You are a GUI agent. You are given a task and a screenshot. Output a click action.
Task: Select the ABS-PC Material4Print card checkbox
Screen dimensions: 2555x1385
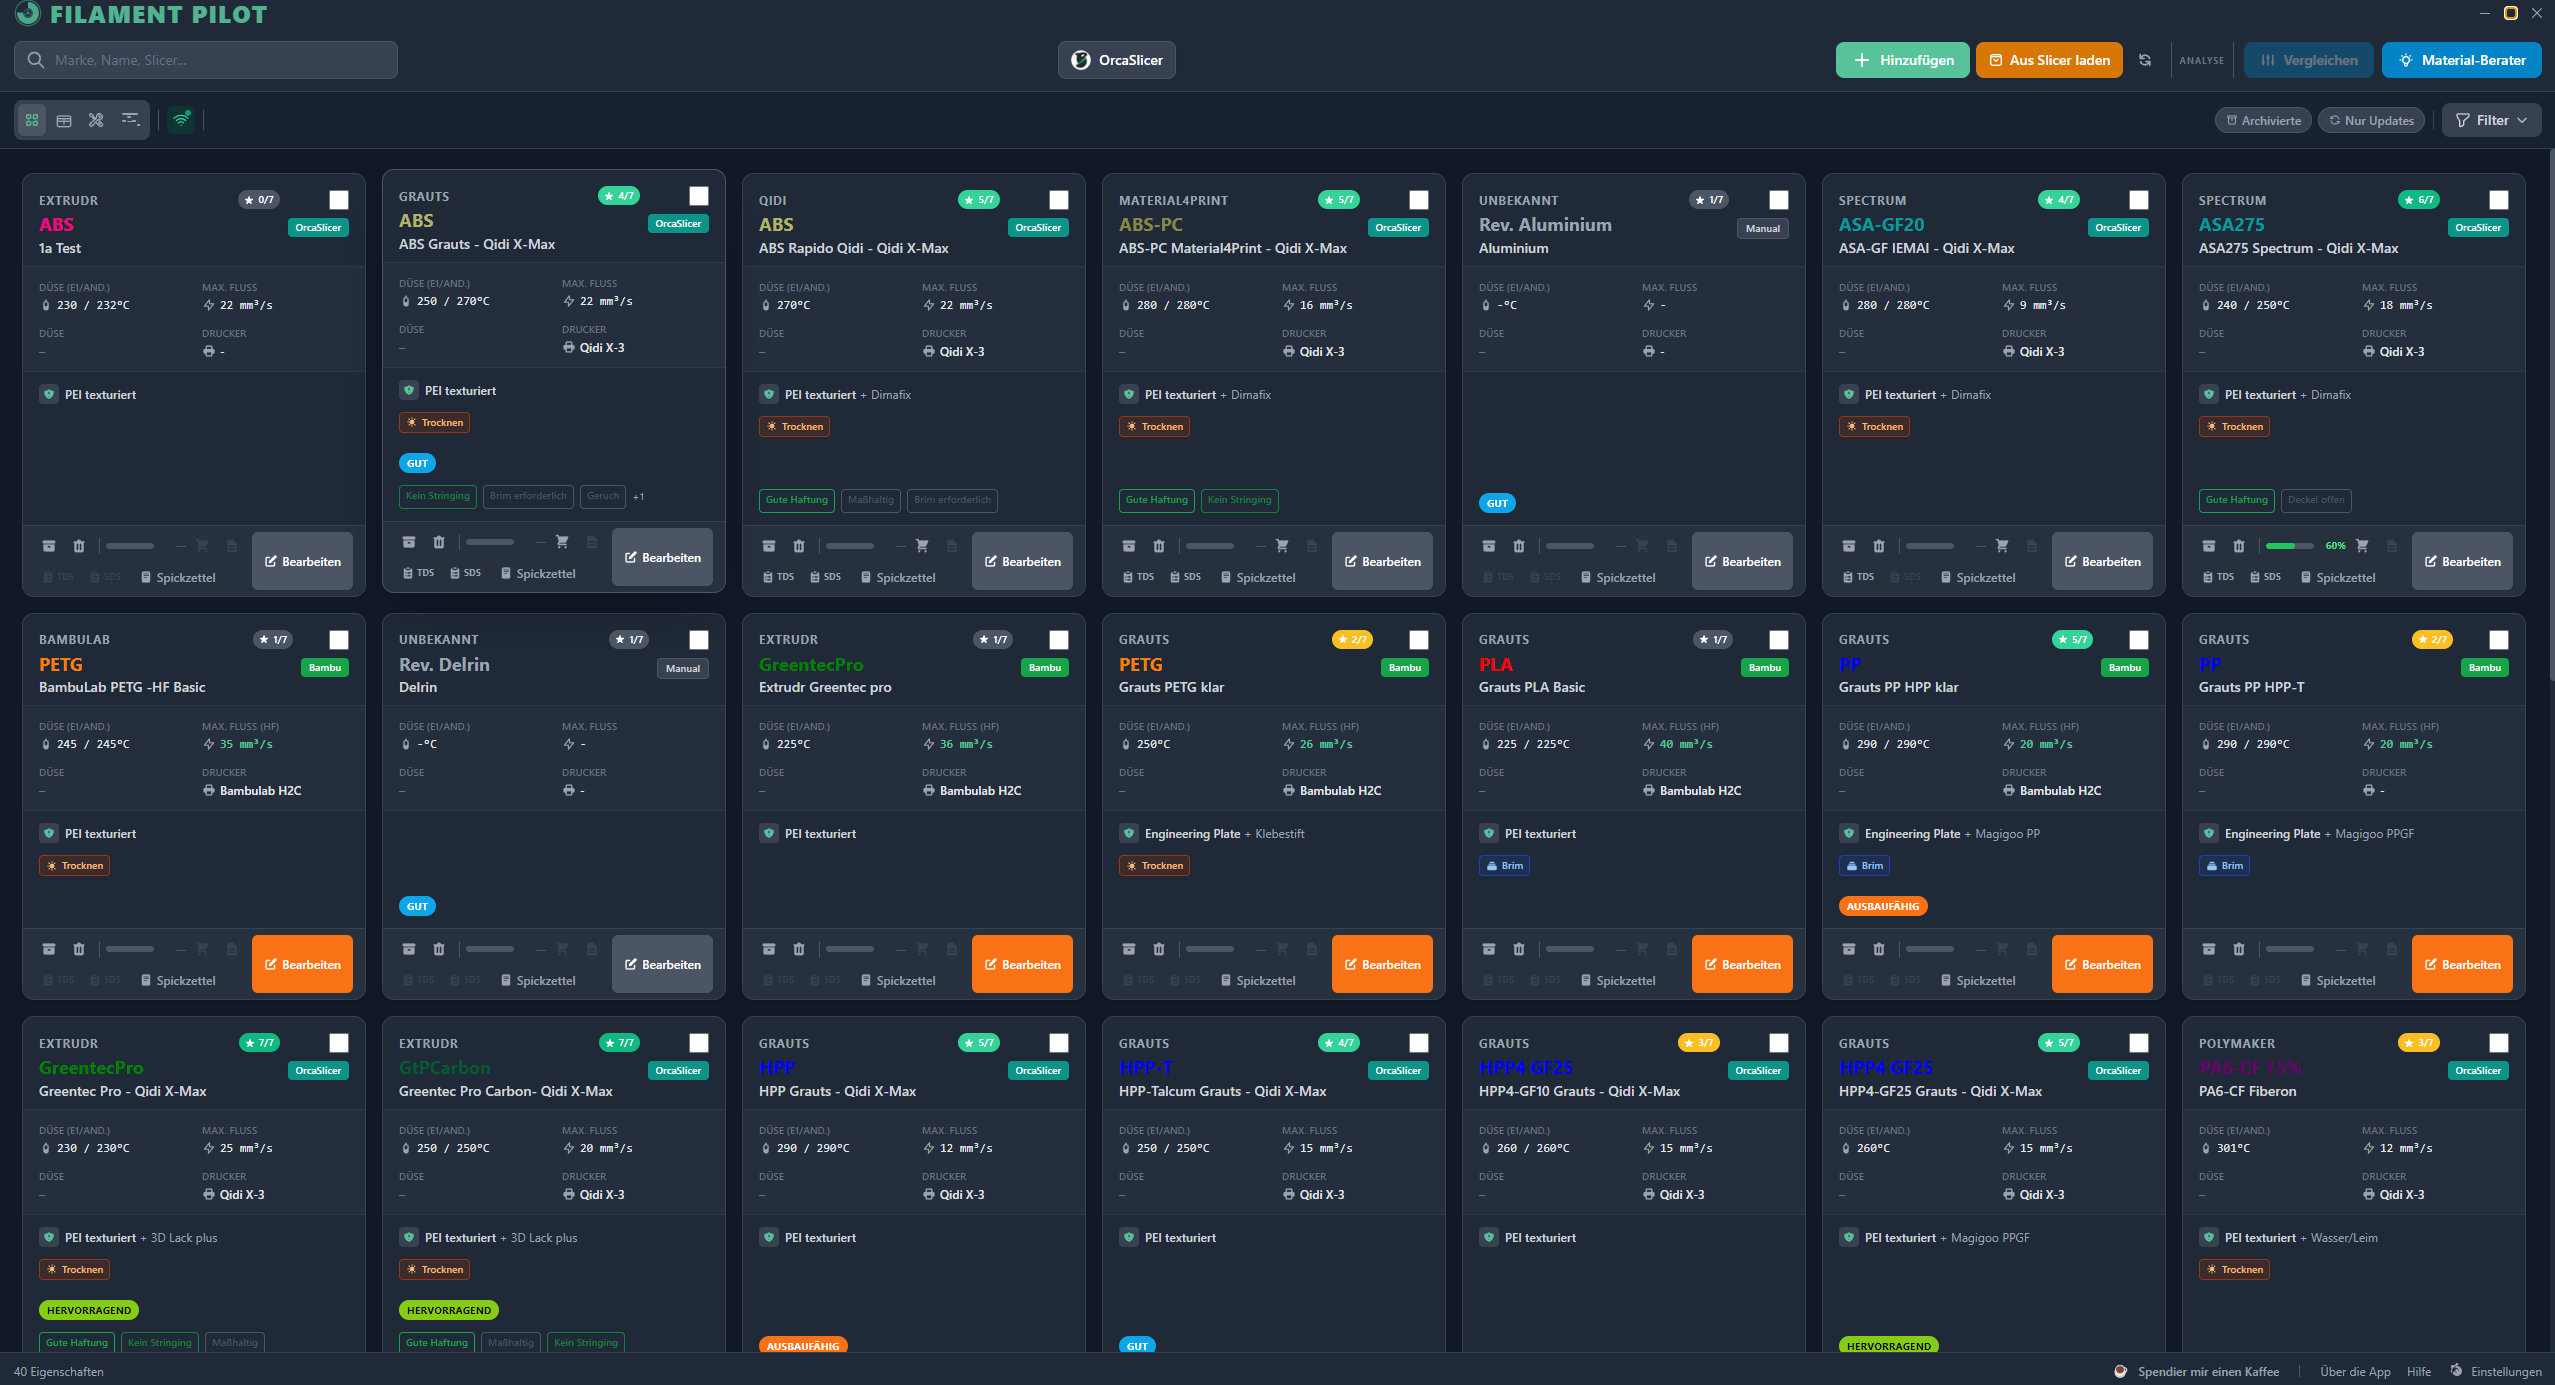1419,200
